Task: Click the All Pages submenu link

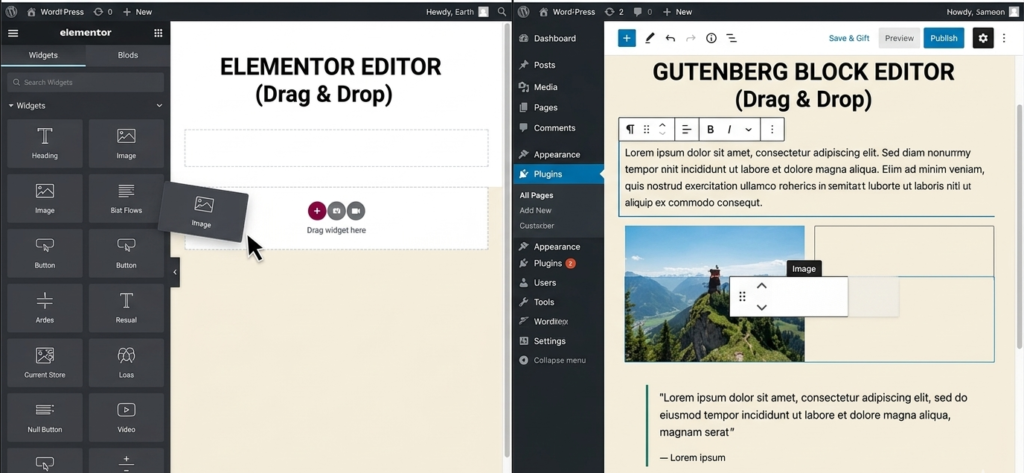Action: pyautogui.click(x=536, y=195)
